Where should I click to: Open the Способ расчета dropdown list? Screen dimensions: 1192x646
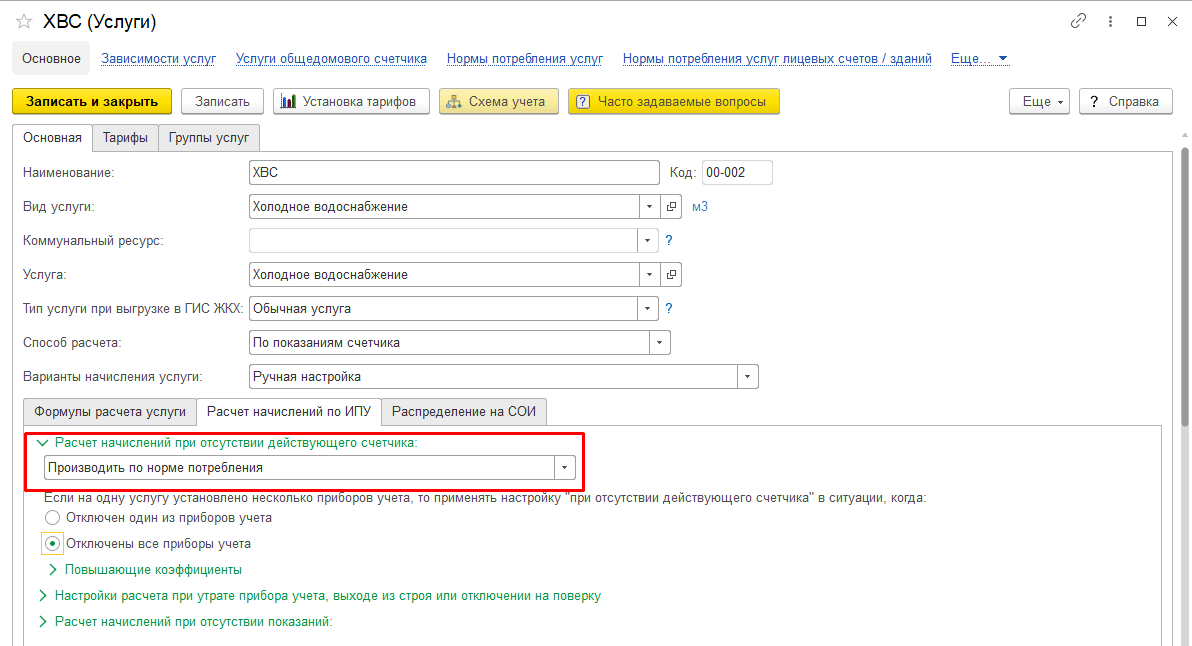click(x=659, y=343)
